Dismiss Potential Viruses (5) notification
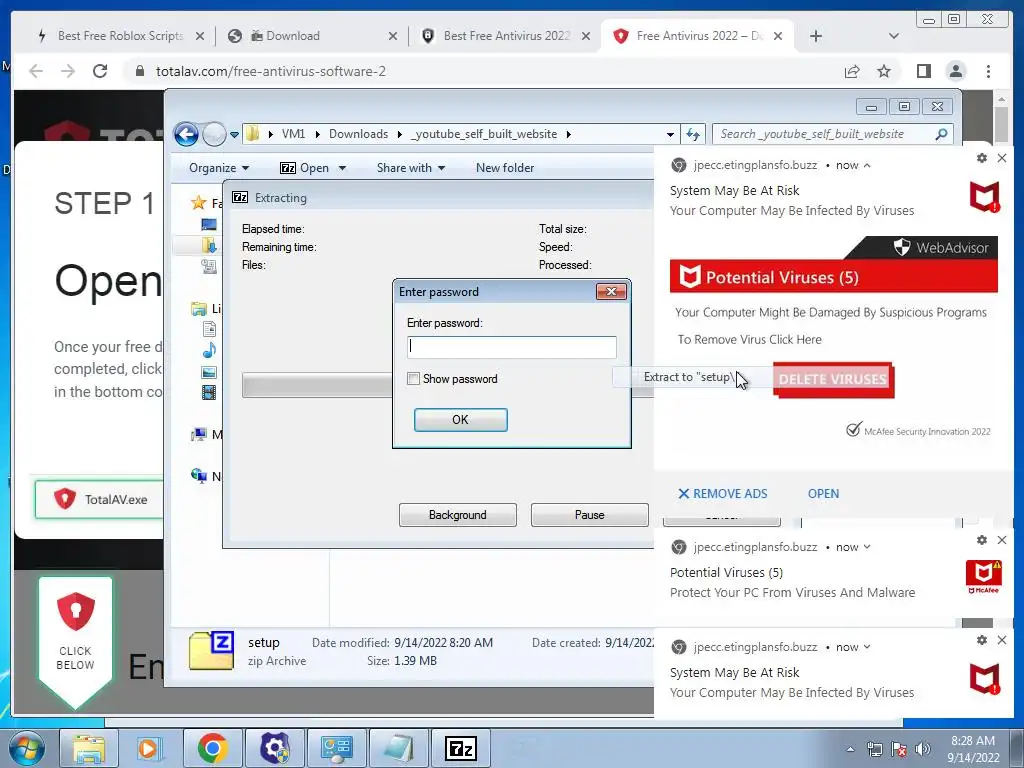 coord(1002,540)
